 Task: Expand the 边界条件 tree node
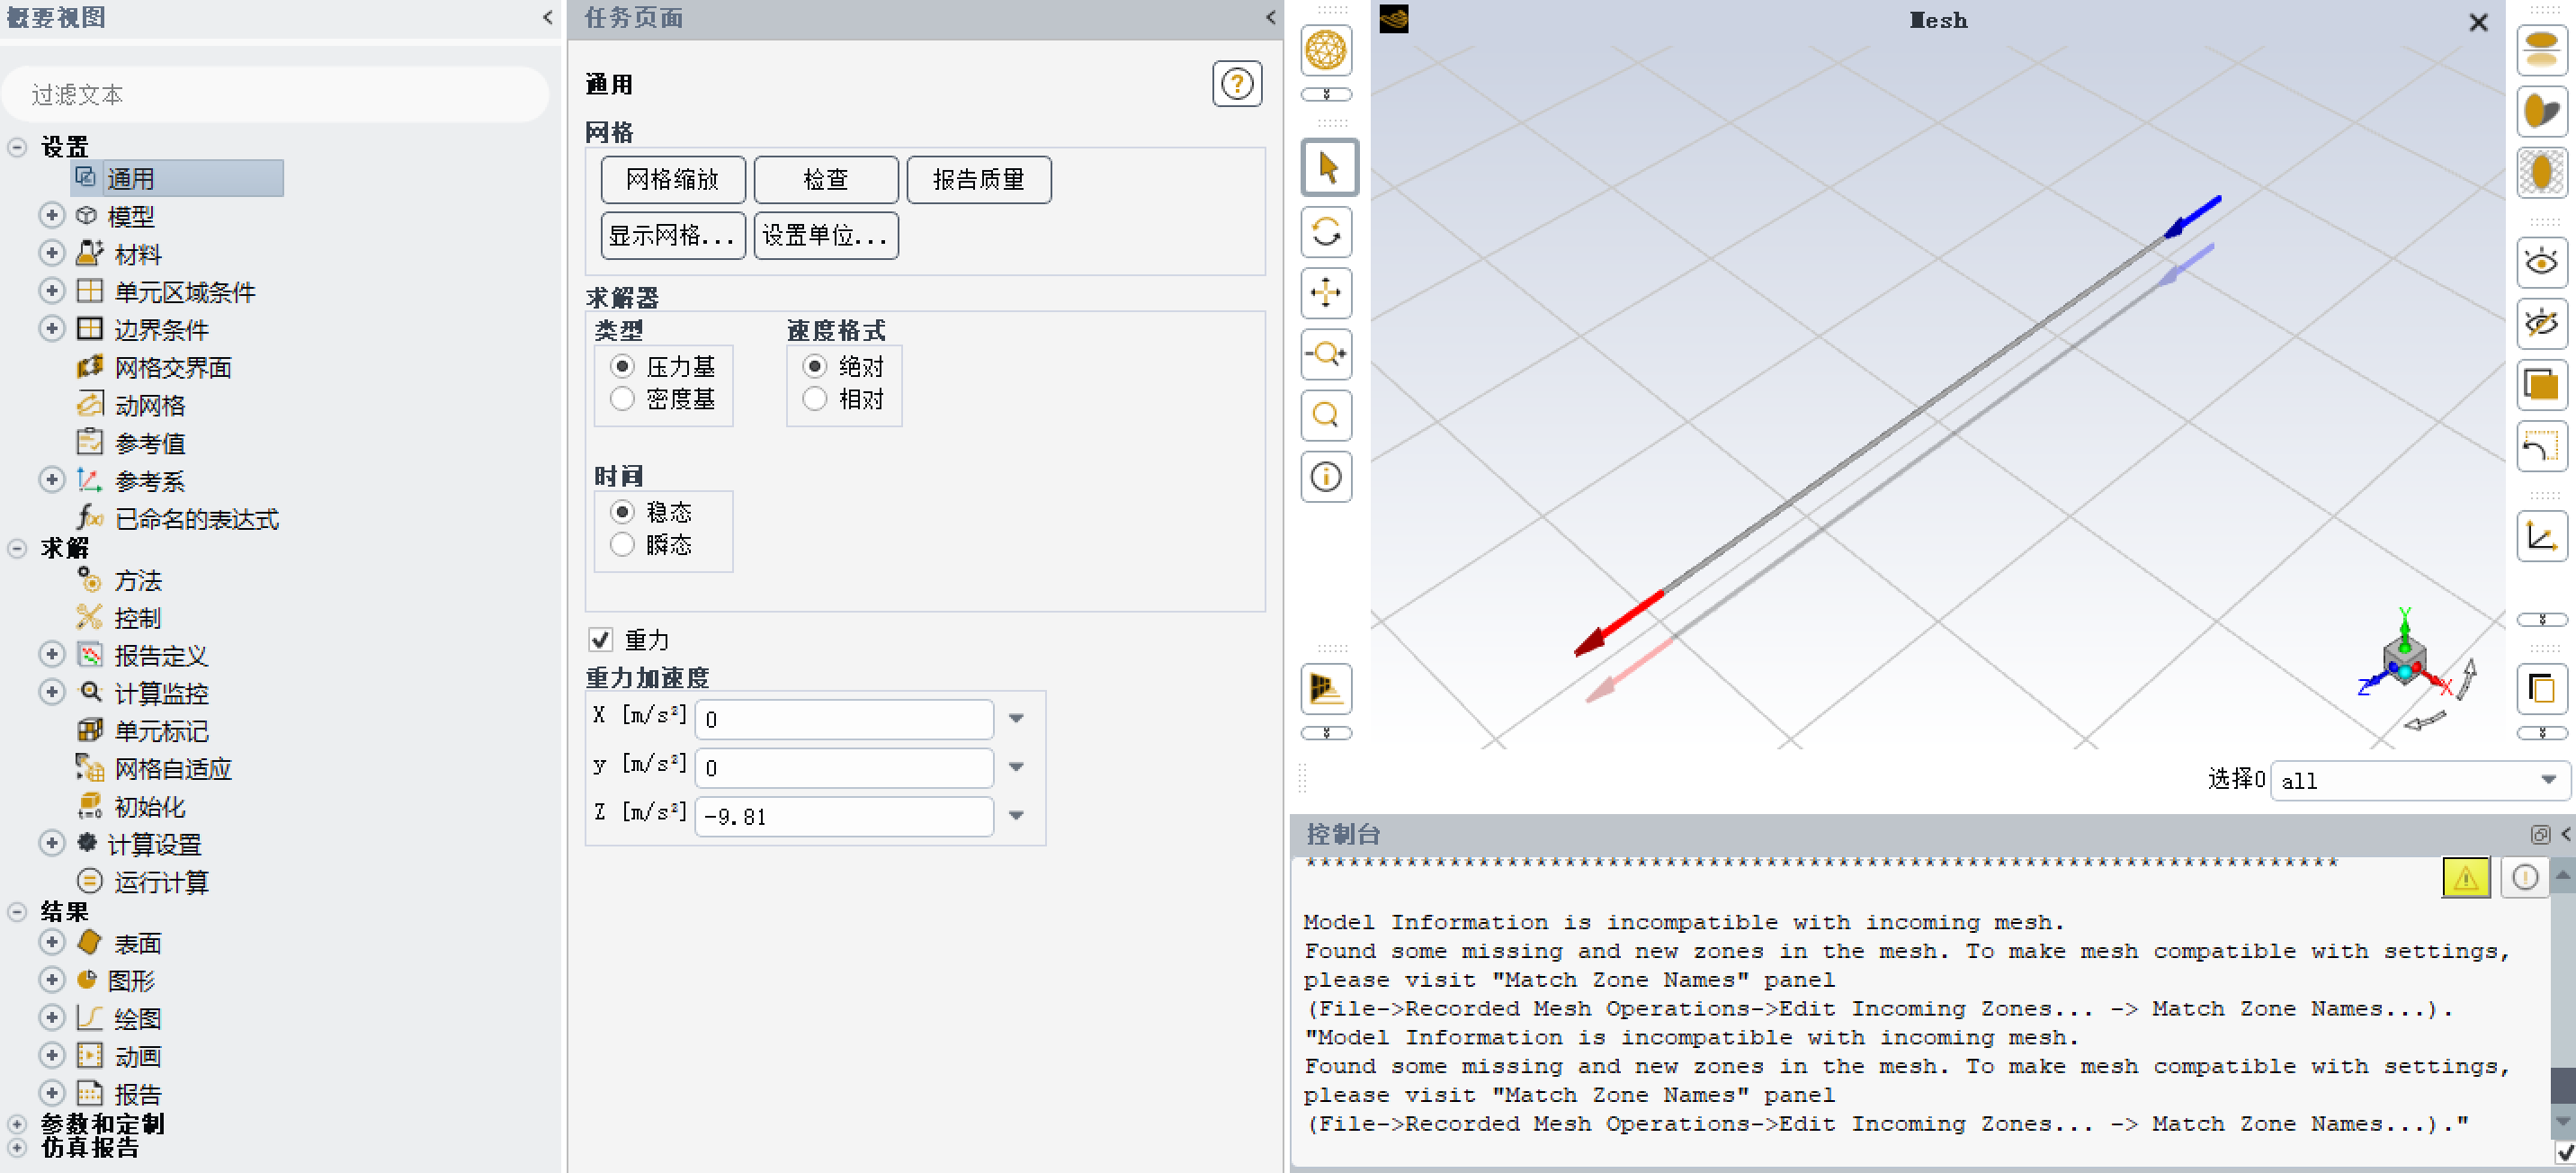coord(52,329)
